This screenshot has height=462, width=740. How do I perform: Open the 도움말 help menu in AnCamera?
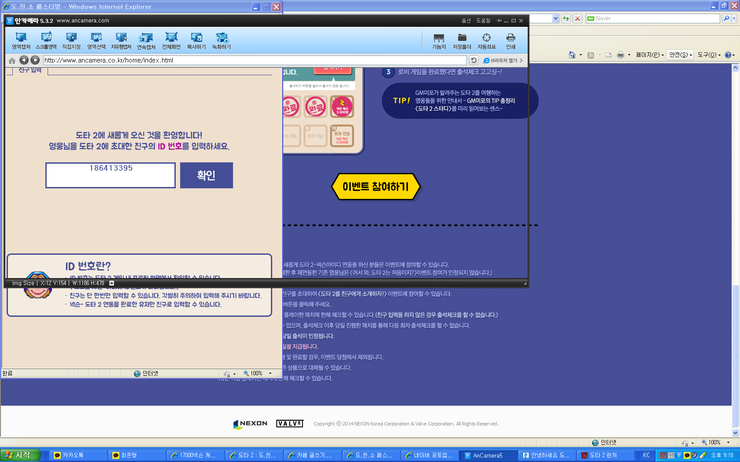coord(483,21)
